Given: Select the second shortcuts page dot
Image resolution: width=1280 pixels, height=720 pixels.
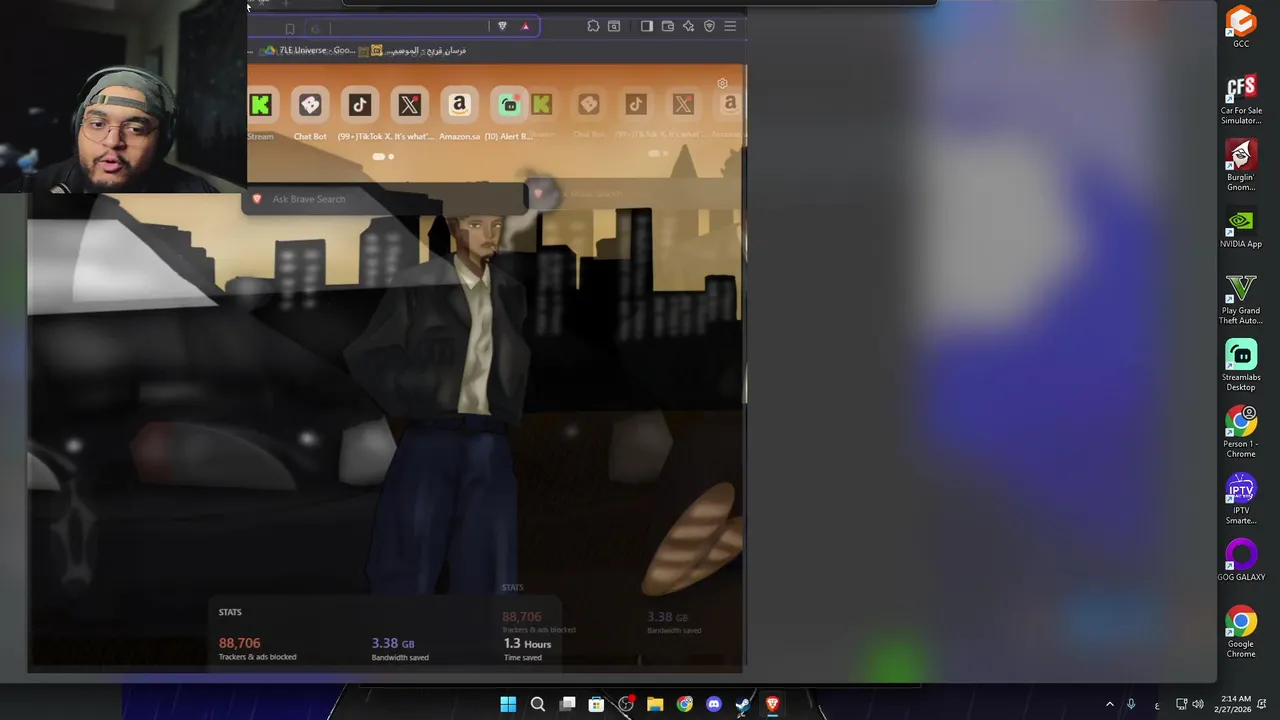Looking at the screenshot, I should 391,156.
